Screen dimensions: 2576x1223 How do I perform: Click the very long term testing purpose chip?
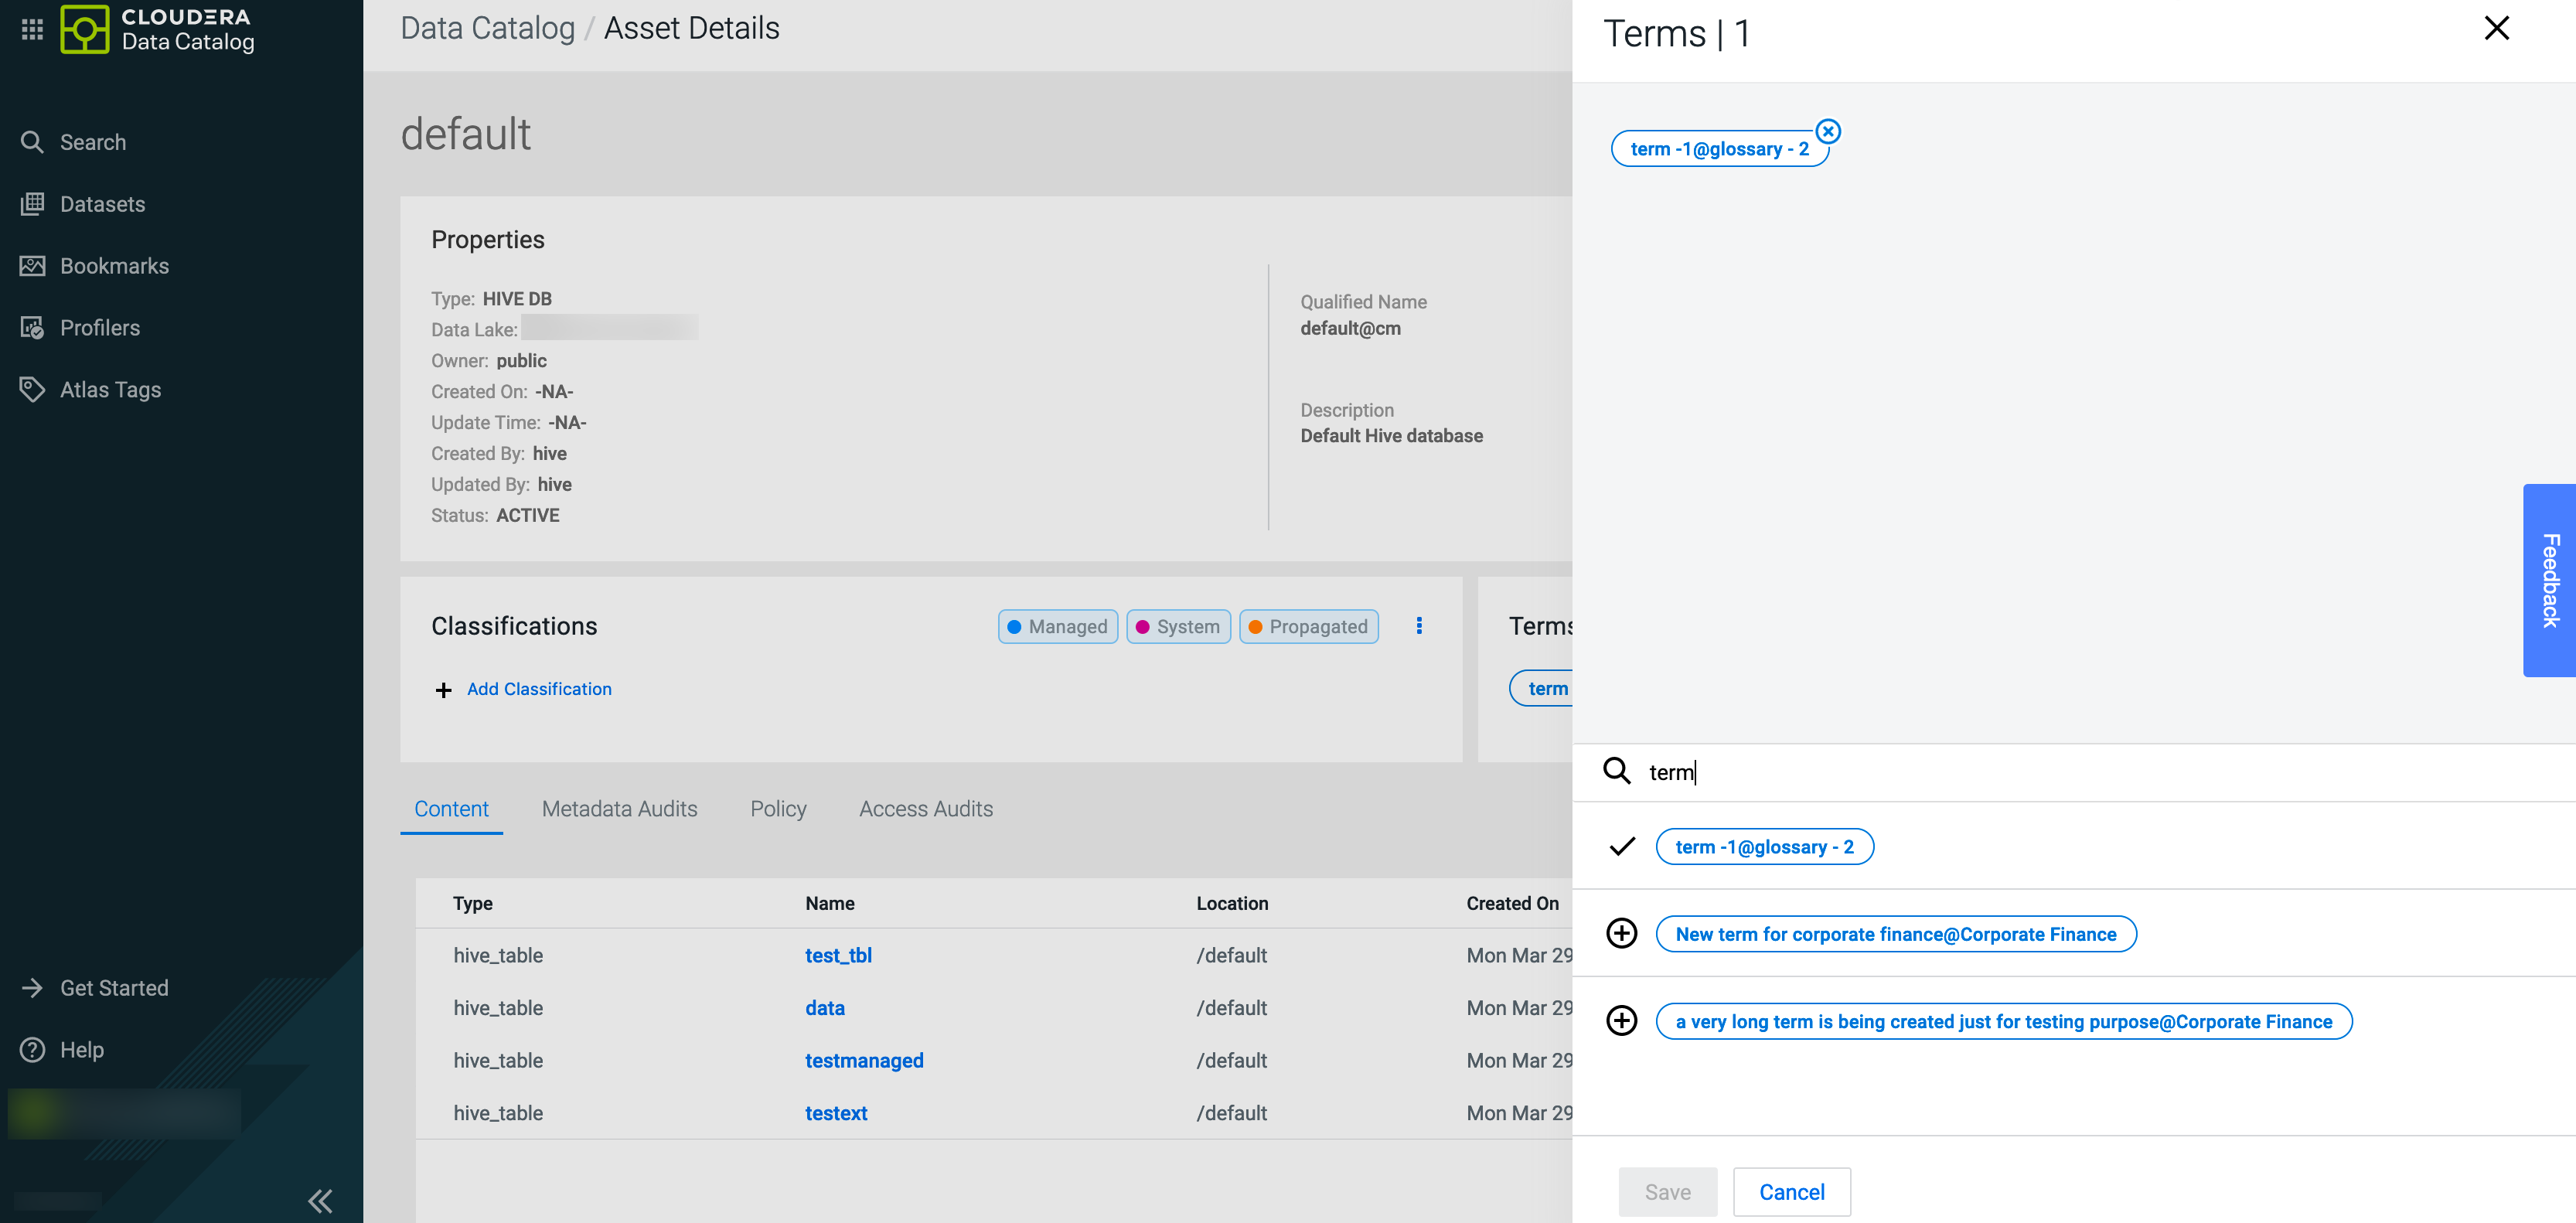[x=2004, y=1021]
